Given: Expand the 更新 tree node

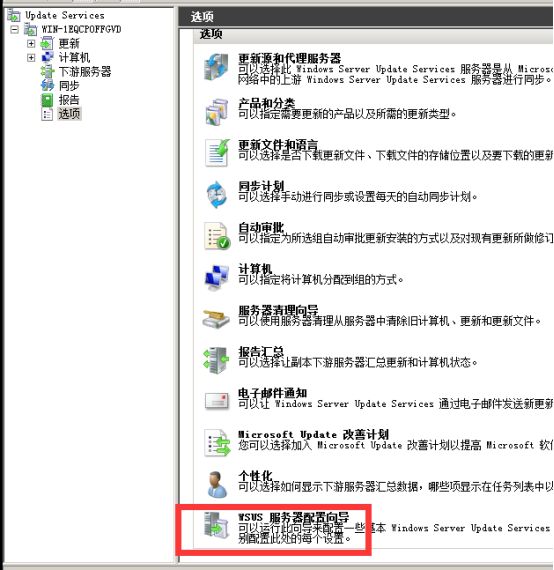Looking at the screenshot, I should 31,44.
